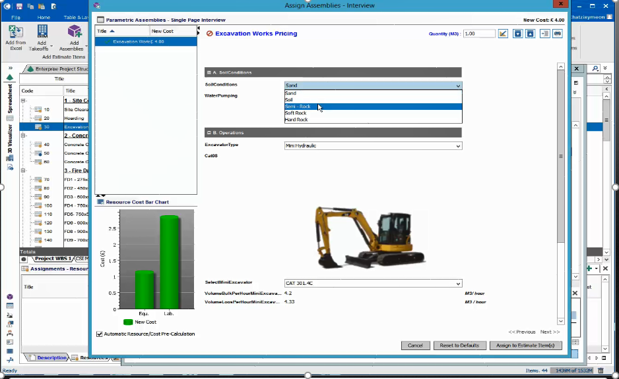Click the panel layout icon beside the rightmost toolbar icon

545,34
